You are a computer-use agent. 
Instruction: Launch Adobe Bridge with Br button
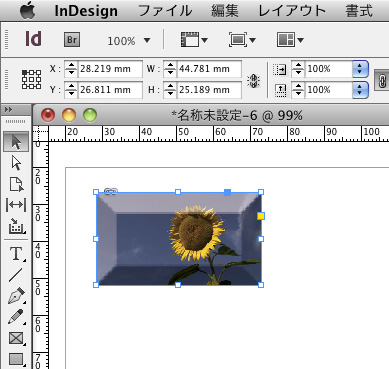[x=72, y=40]
